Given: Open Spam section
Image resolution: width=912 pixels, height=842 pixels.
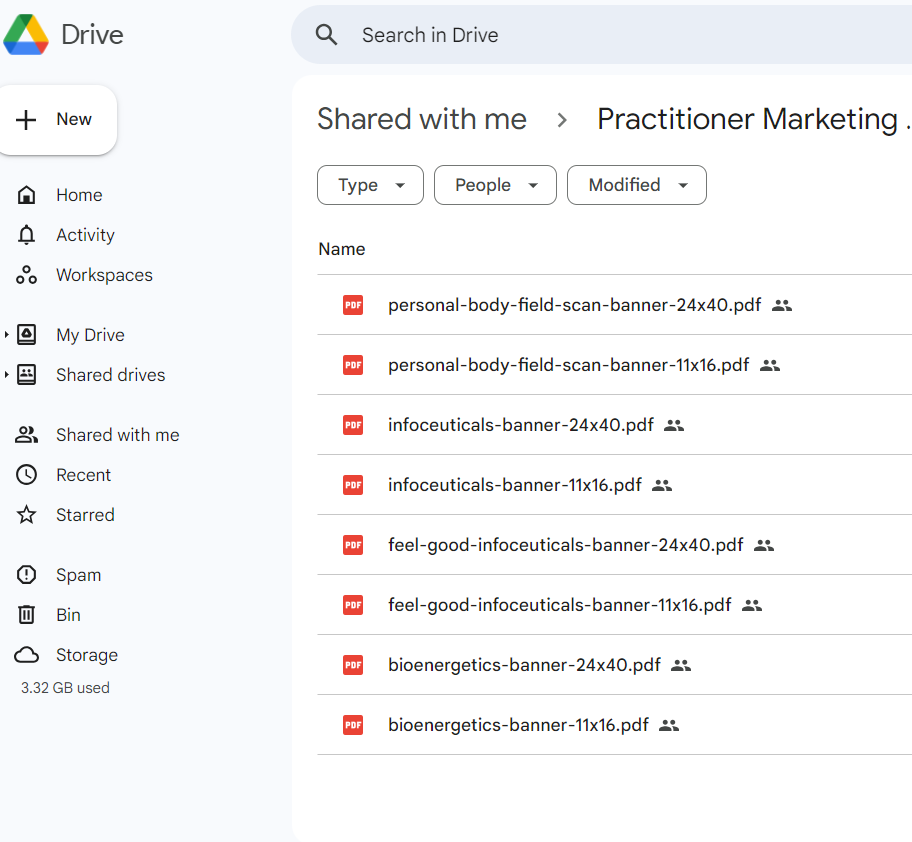Looking at the screenshot, I should click(x=79, y=575).
